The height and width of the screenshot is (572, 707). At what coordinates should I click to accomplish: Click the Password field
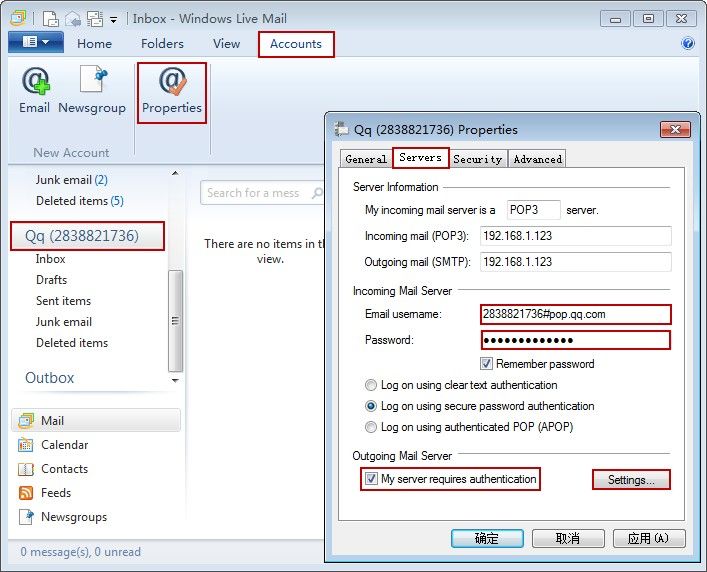coord(576,340)
